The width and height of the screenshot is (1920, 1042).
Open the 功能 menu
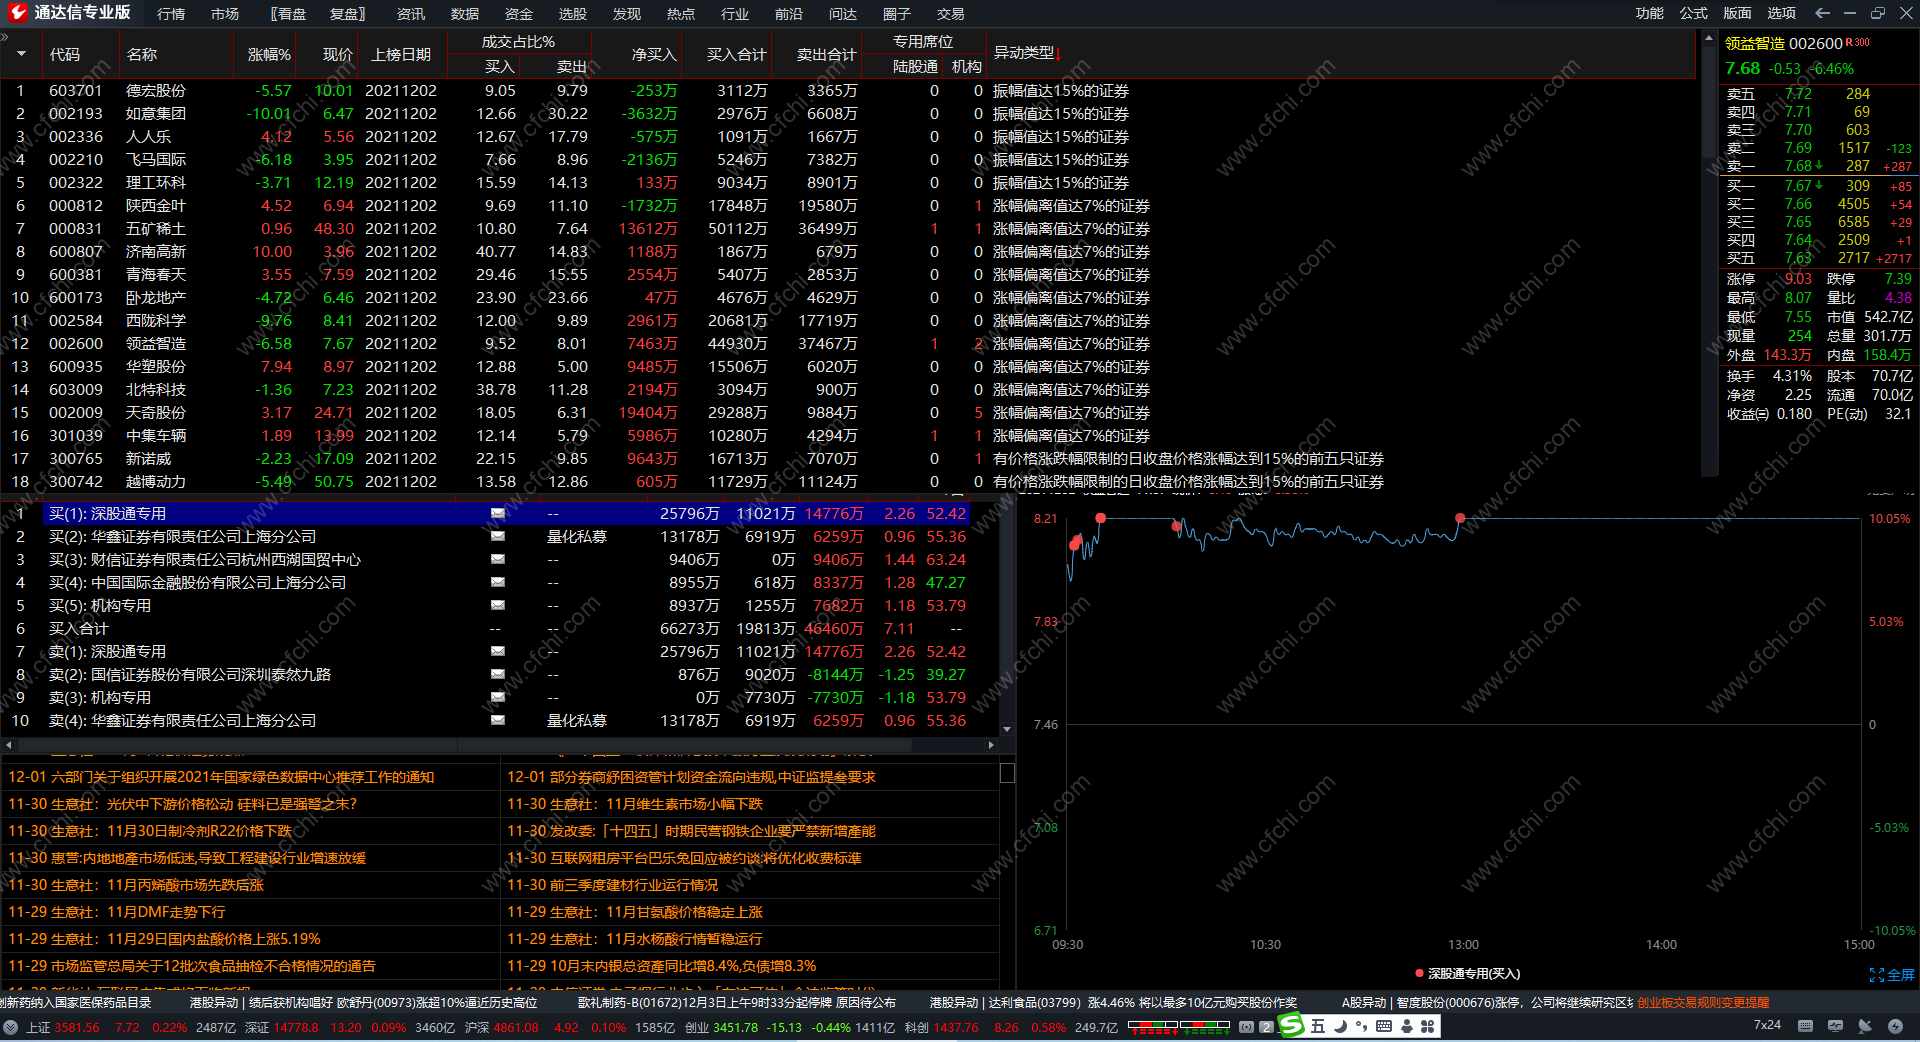click(1650, 13)
